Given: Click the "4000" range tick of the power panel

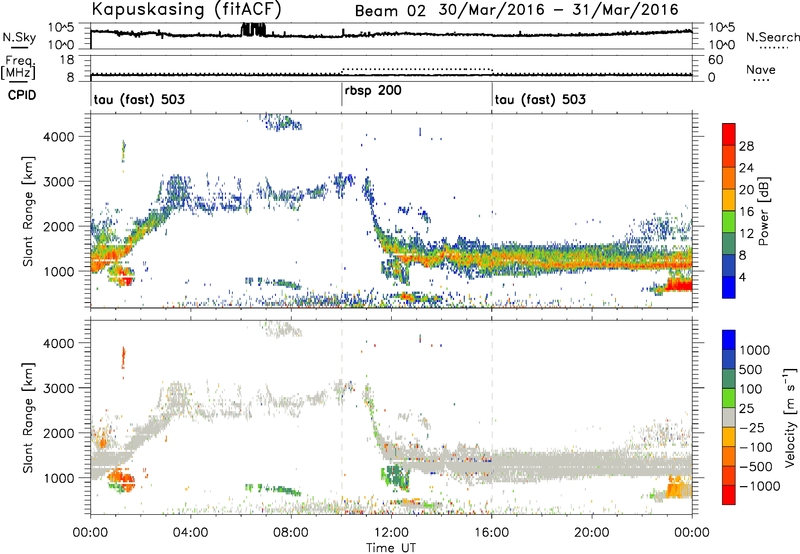Looking at the screenshot, I should point(58,137).
